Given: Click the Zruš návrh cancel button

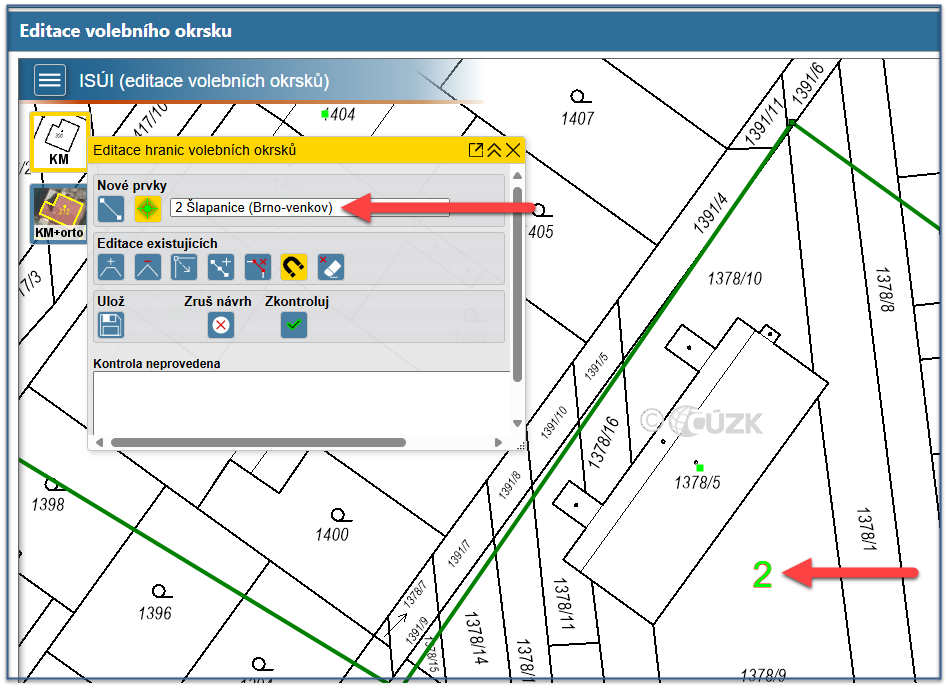Looking at the screenshot, I should tap(221, 325).
